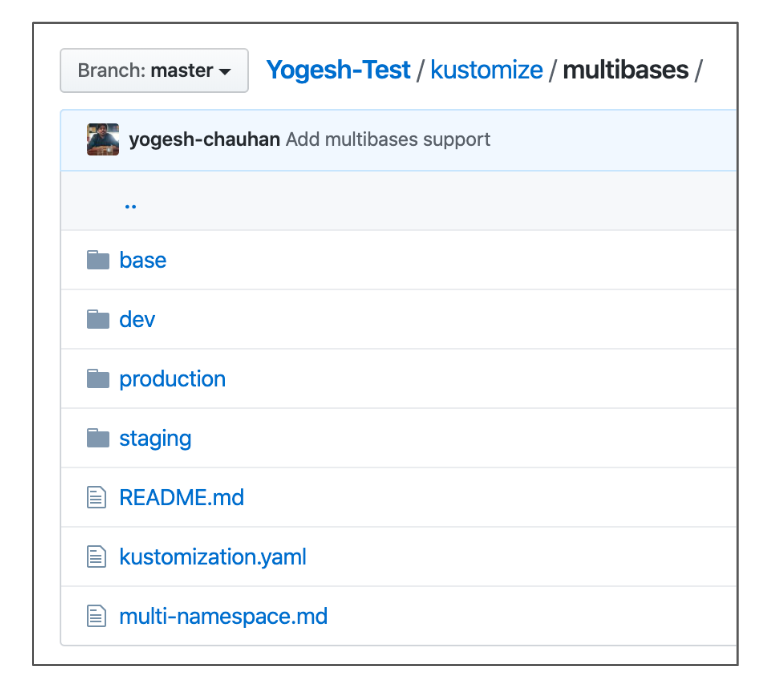Open the dev folder link
760x692 pixels.
pyautogui.click(x=137, y=320)
